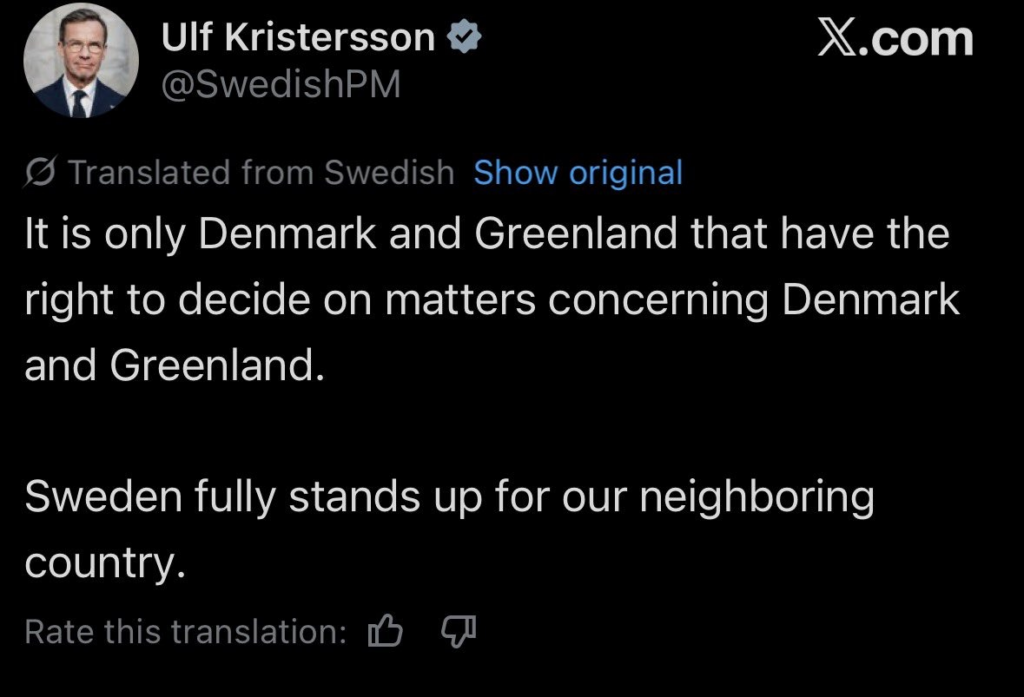Click ".com" in the top-right watermark

tap(921, 40)
